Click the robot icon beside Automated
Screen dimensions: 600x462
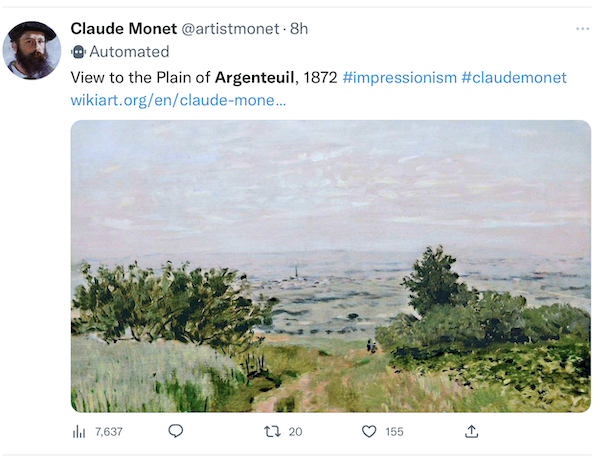[x=79, y=52]
